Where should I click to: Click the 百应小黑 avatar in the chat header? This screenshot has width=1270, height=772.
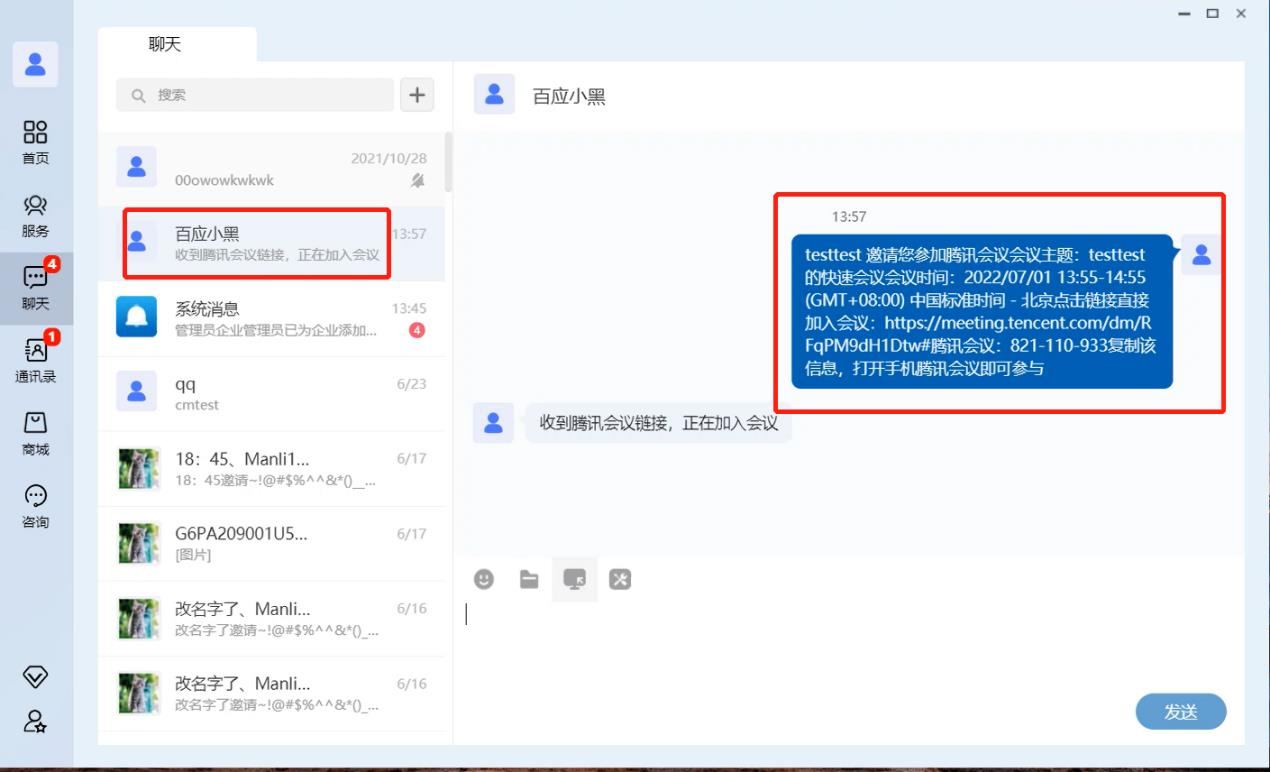[x=494, y=95]
